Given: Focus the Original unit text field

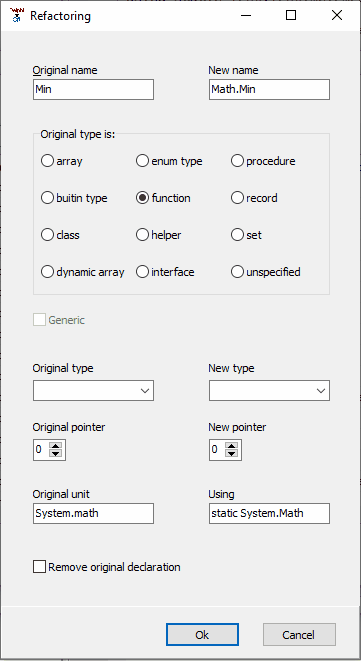Looking at the screenshot, I should point(93,513).
